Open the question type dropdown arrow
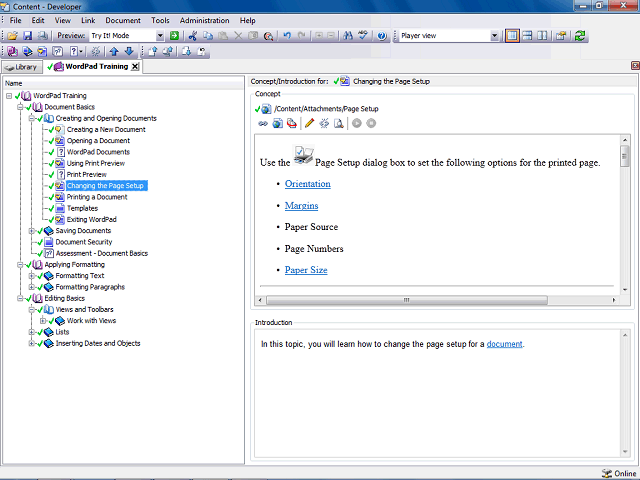The image size is (640, 480). pos(81,51)
